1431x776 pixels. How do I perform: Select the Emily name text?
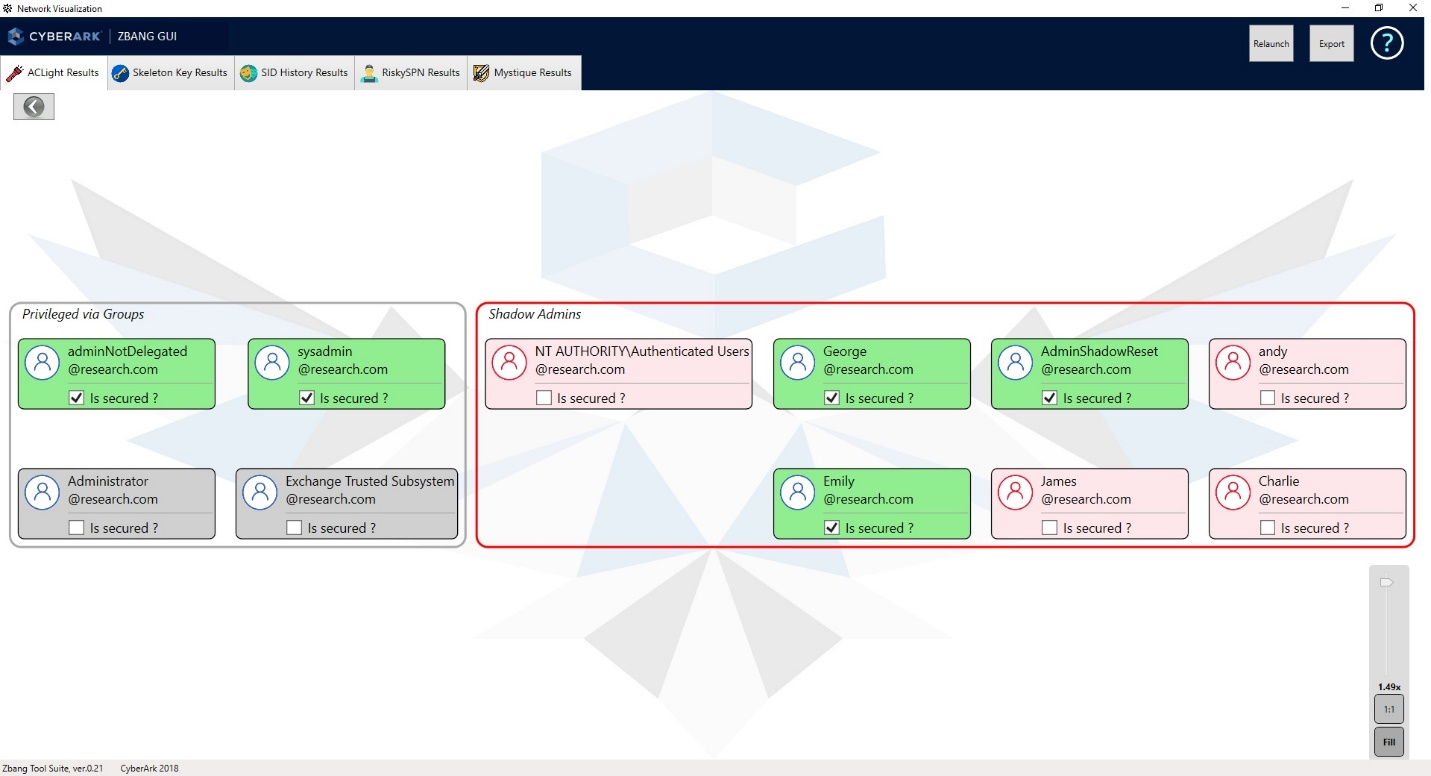click(x=839, y=481)
